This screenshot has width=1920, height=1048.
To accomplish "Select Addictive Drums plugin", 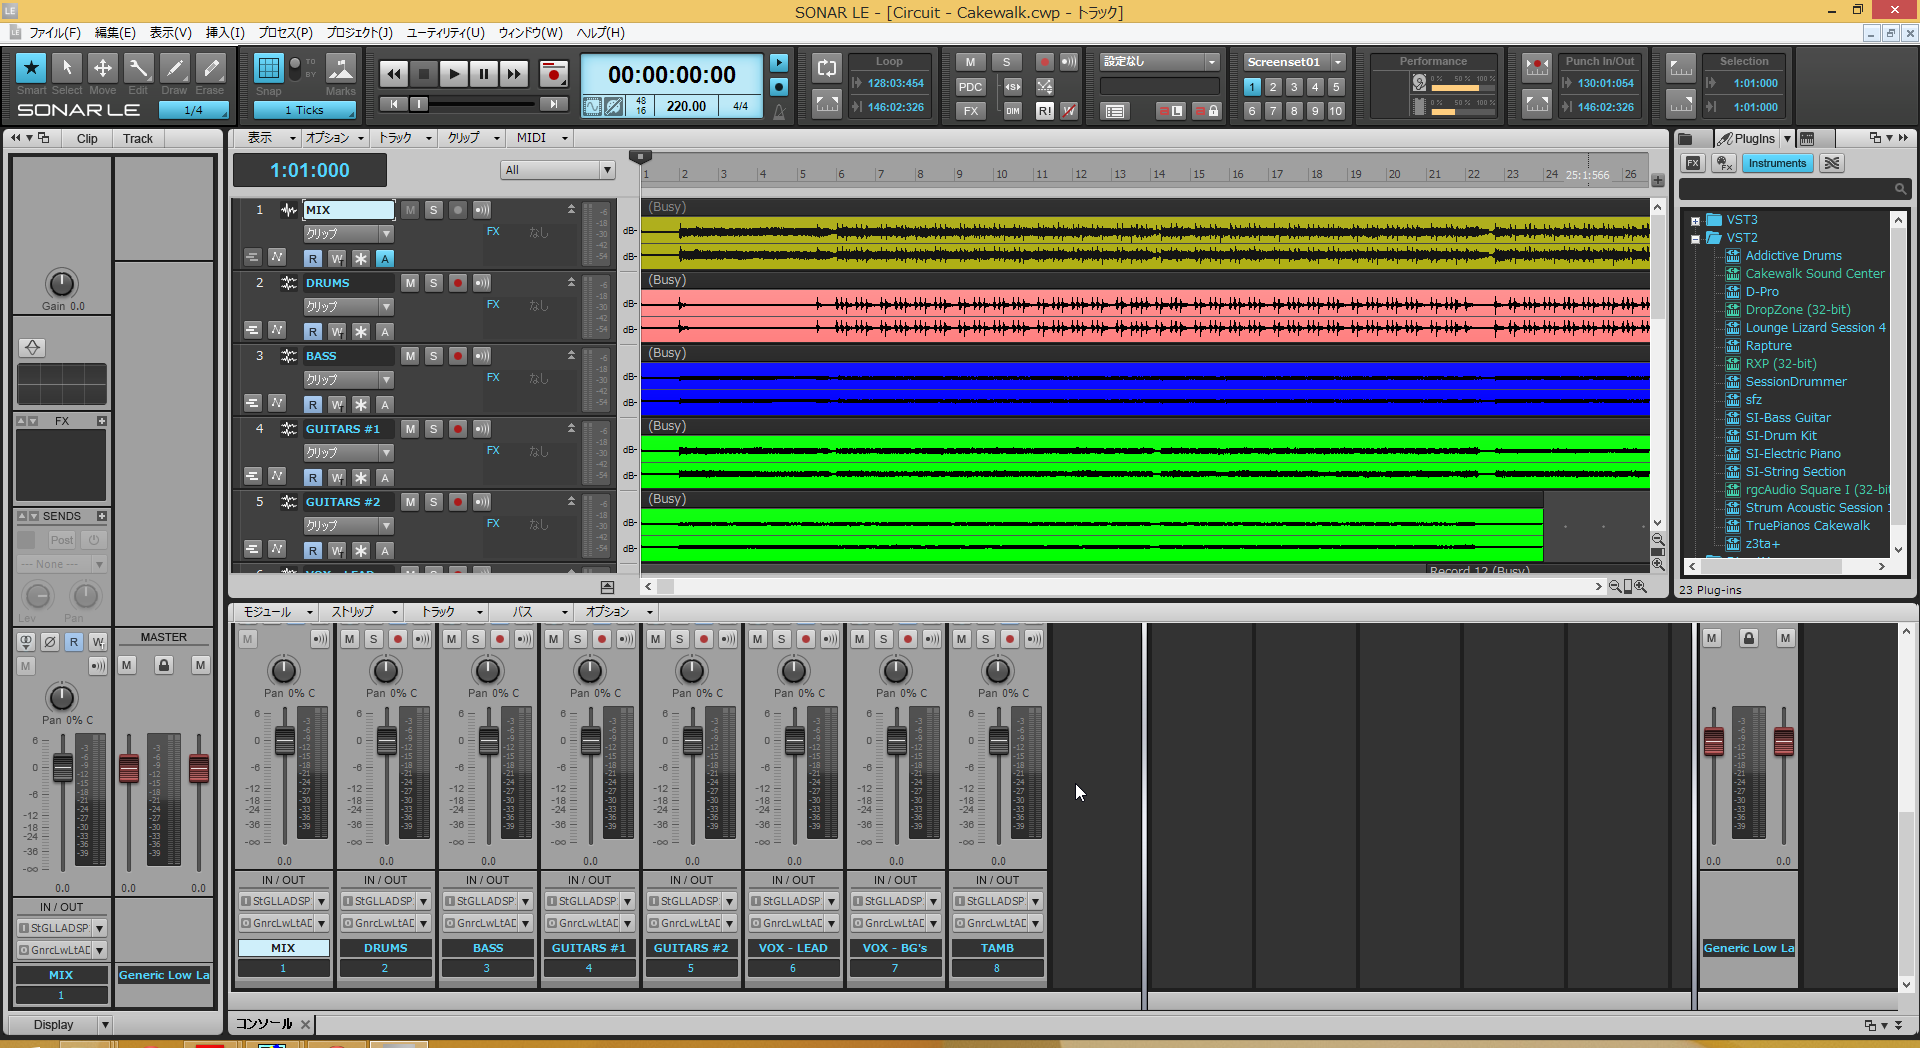I will (x=1793, y=256).
